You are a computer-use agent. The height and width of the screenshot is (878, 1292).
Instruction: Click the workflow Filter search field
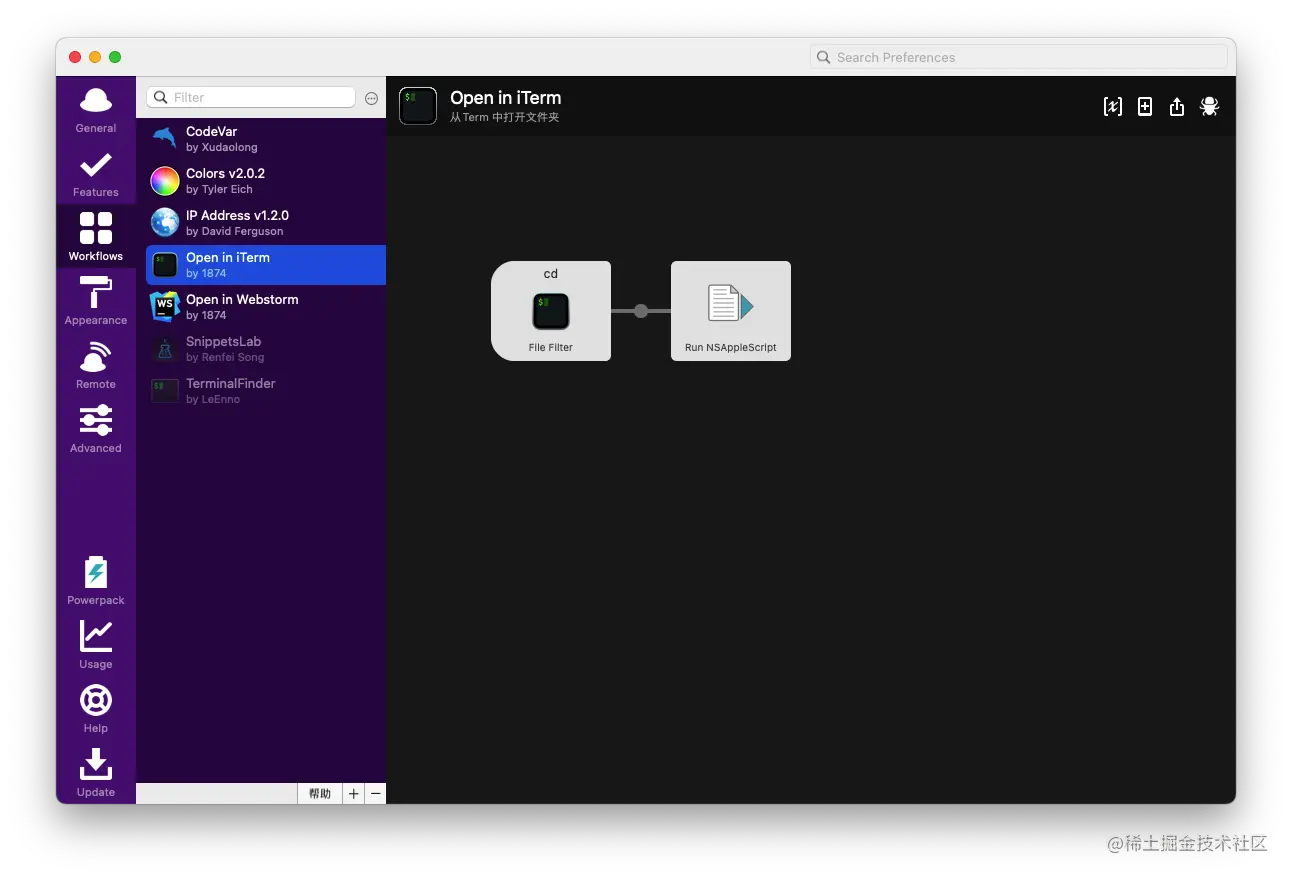(251, 97)
